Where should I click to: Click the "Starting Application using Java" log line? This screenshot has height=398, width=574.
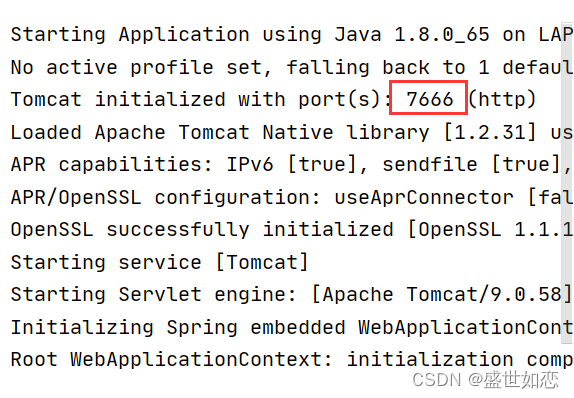point(292,35)
